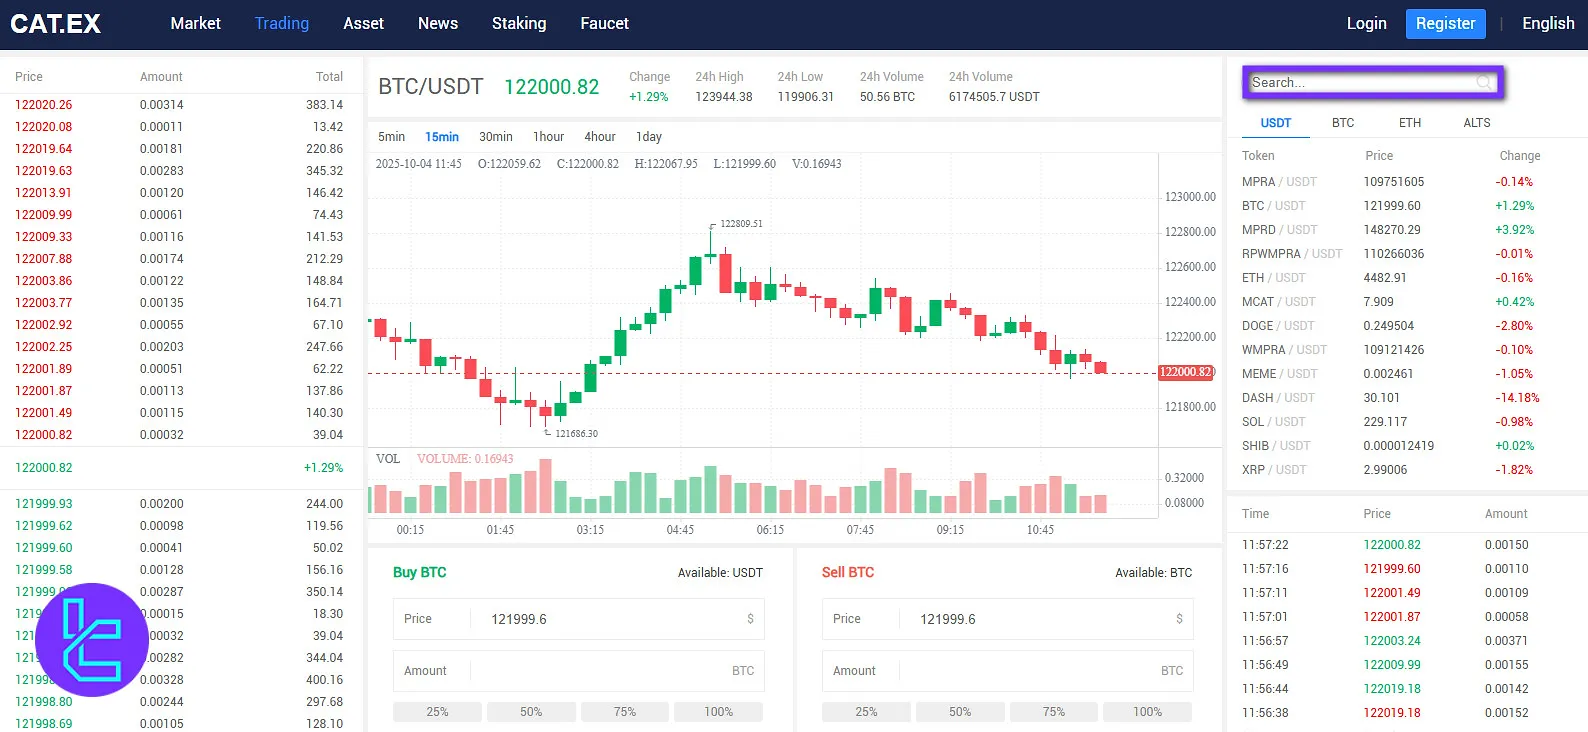Image resolution: width=1588 pixels, height=732 pixels.
Task: Open the ALTS market tab
Action: (1476, 123)
